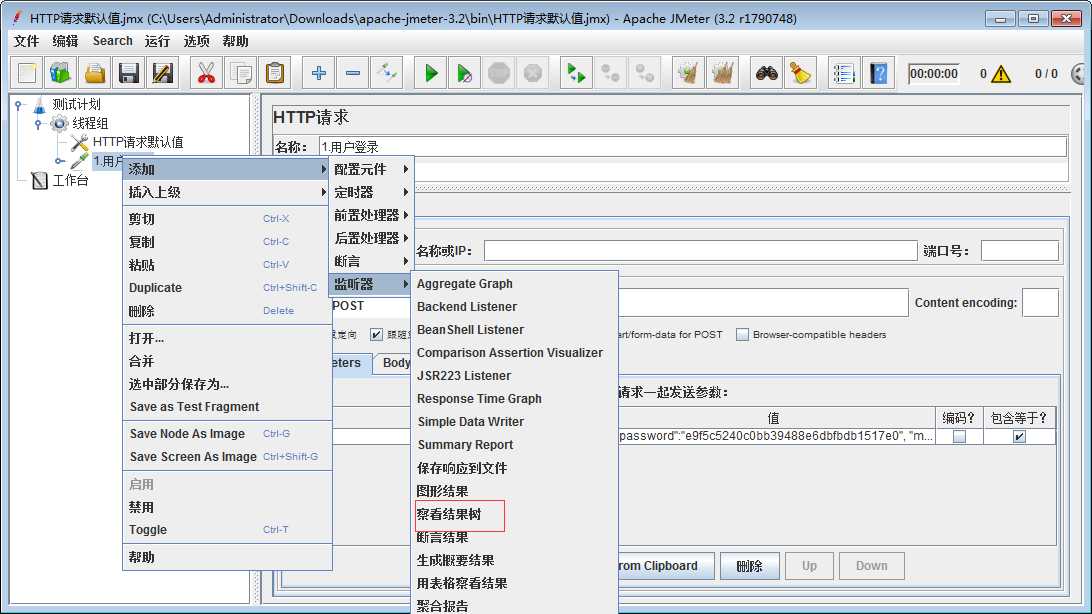The image size is (1092, 614).
Task: Click the 端口号 input field
Action: (1020, 251)
